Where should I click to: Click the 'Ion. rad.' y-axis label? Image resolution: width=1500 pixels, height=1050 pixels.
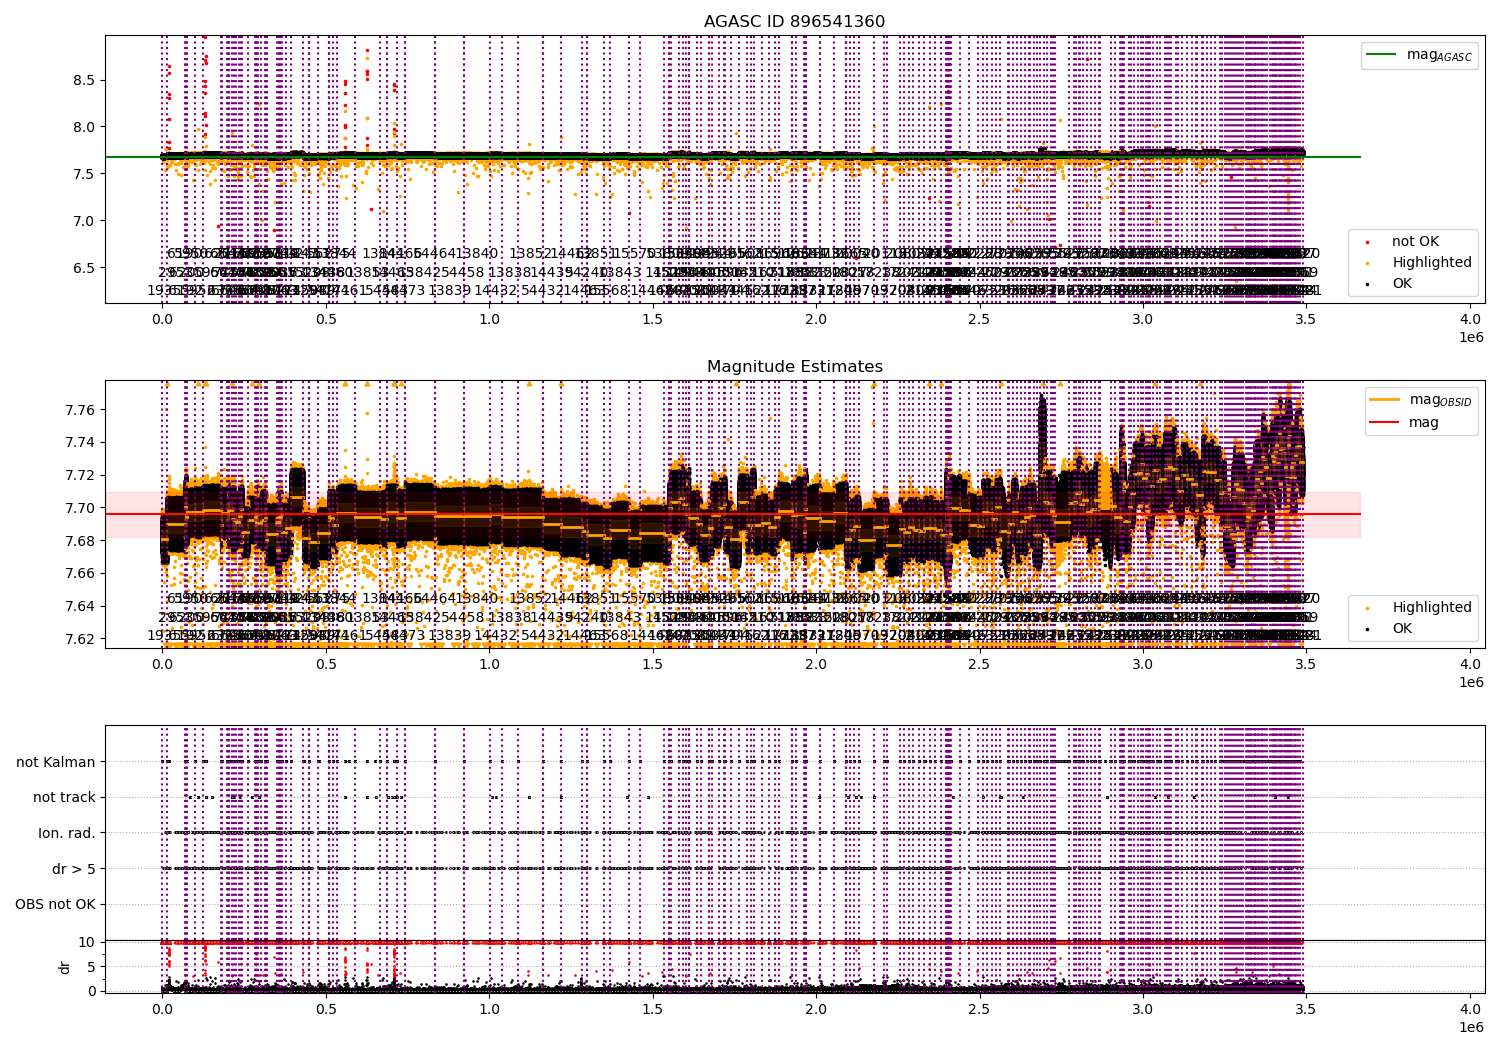[67, 833]
